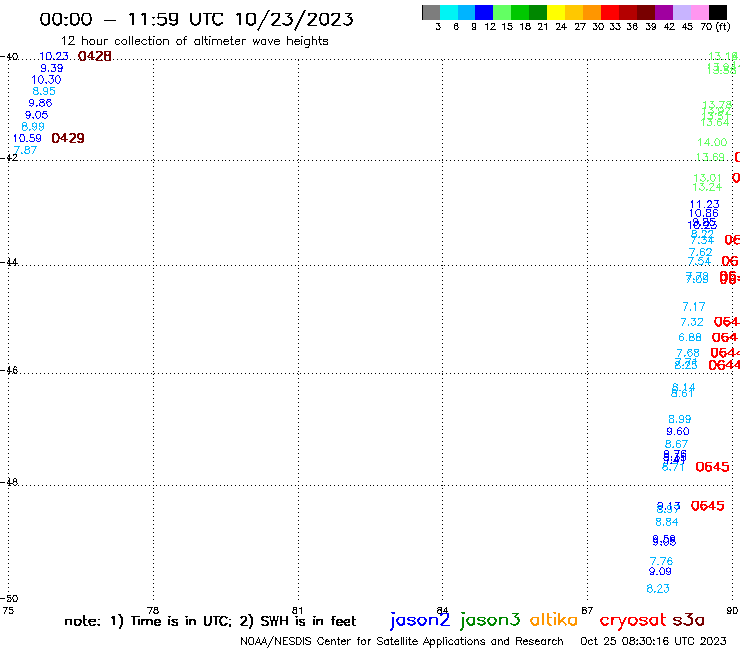Click the 13.01 wave height value

coord(707,178)
